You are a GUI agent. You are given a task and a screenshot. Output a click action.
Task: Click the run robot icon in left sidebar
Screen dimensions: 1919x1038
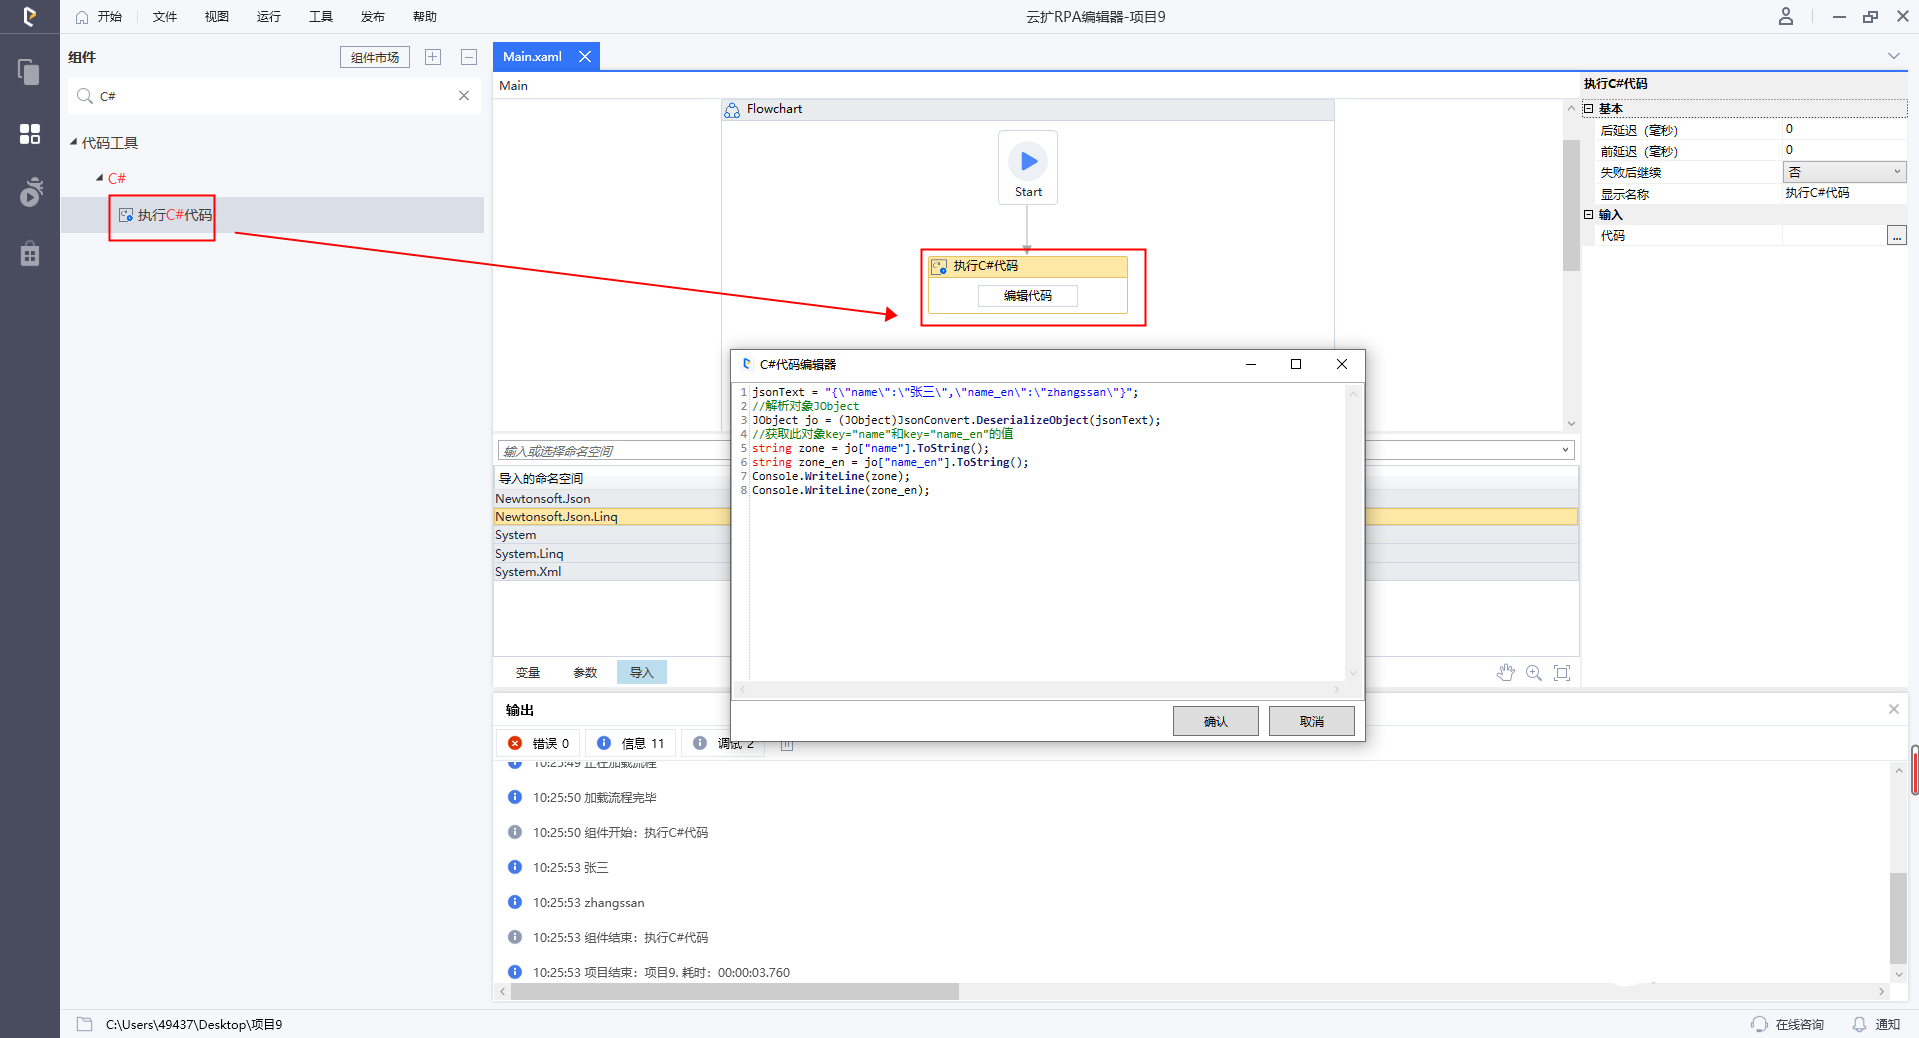coord(29,192)
